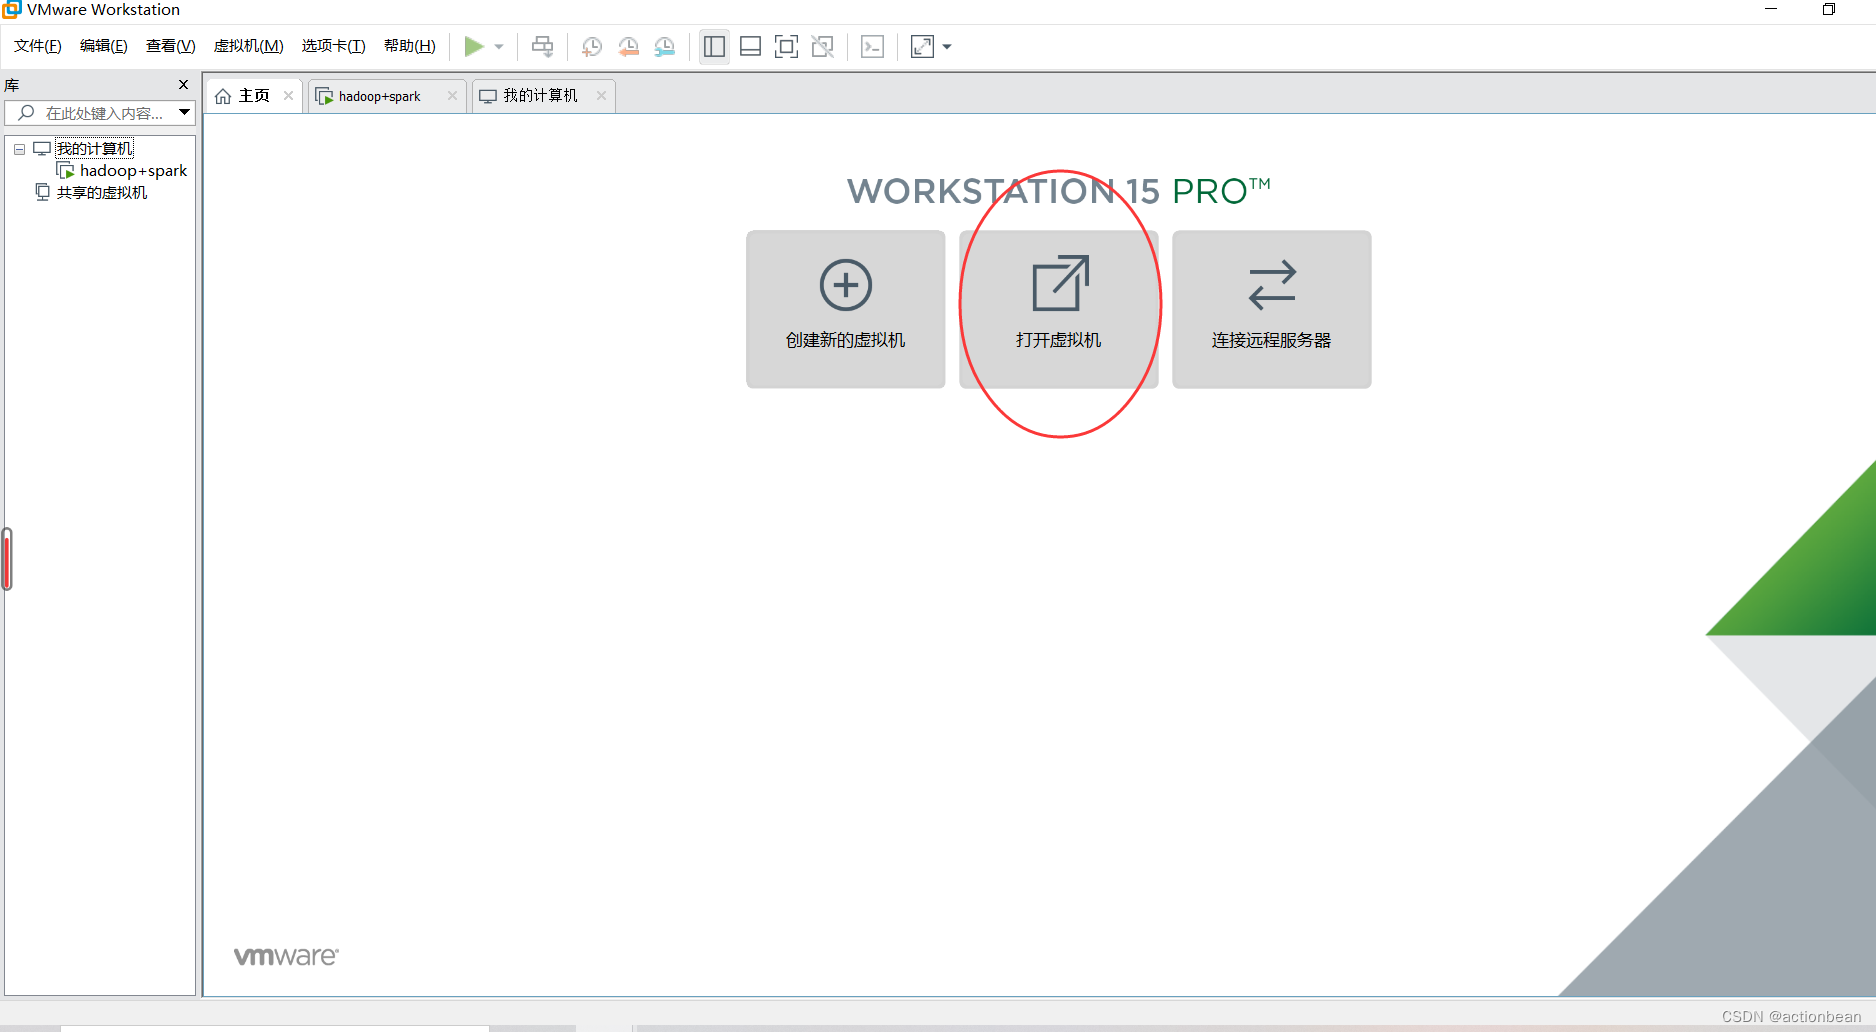
Task: Click the 连接远程服务器 button
Action: click(x=1271, y=309)
